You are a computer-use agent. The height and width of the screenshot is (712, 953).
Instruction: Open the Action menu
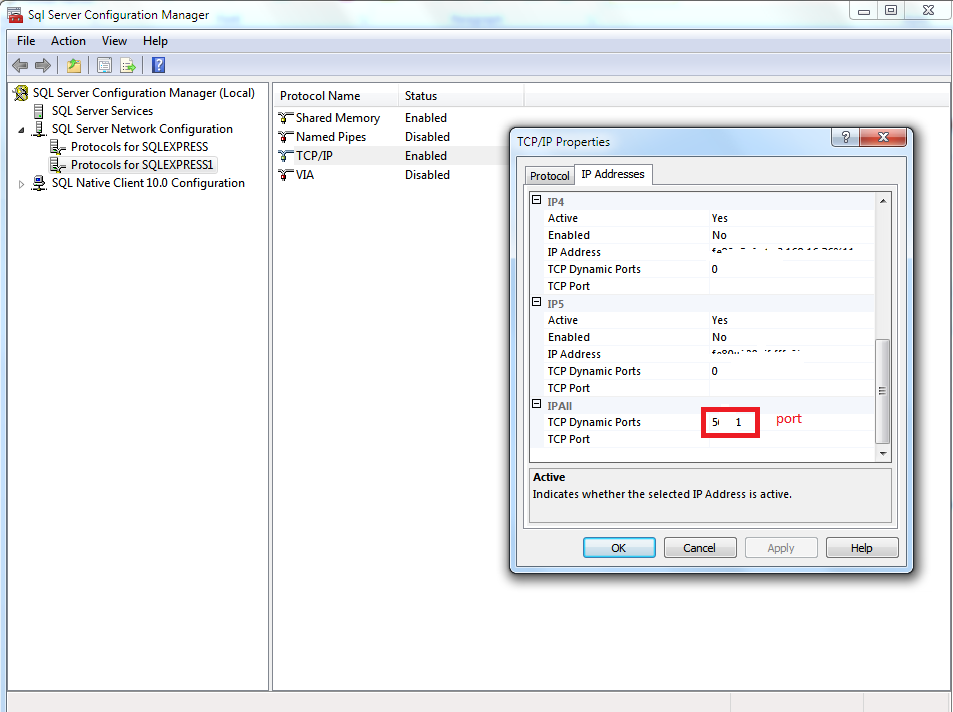pyautogui.click(x=68, y=41)
